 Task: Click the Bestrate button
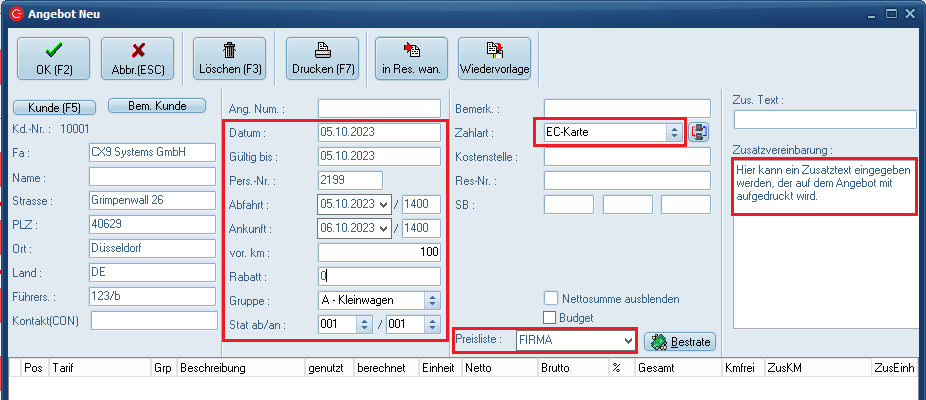click(x=679, y=342)
